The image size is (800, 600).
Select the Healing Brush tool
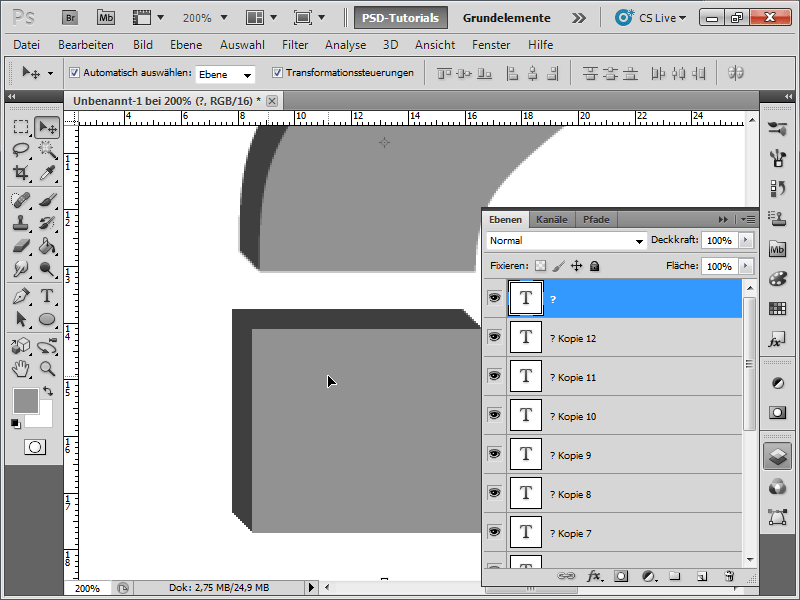[x=21, y=199]
